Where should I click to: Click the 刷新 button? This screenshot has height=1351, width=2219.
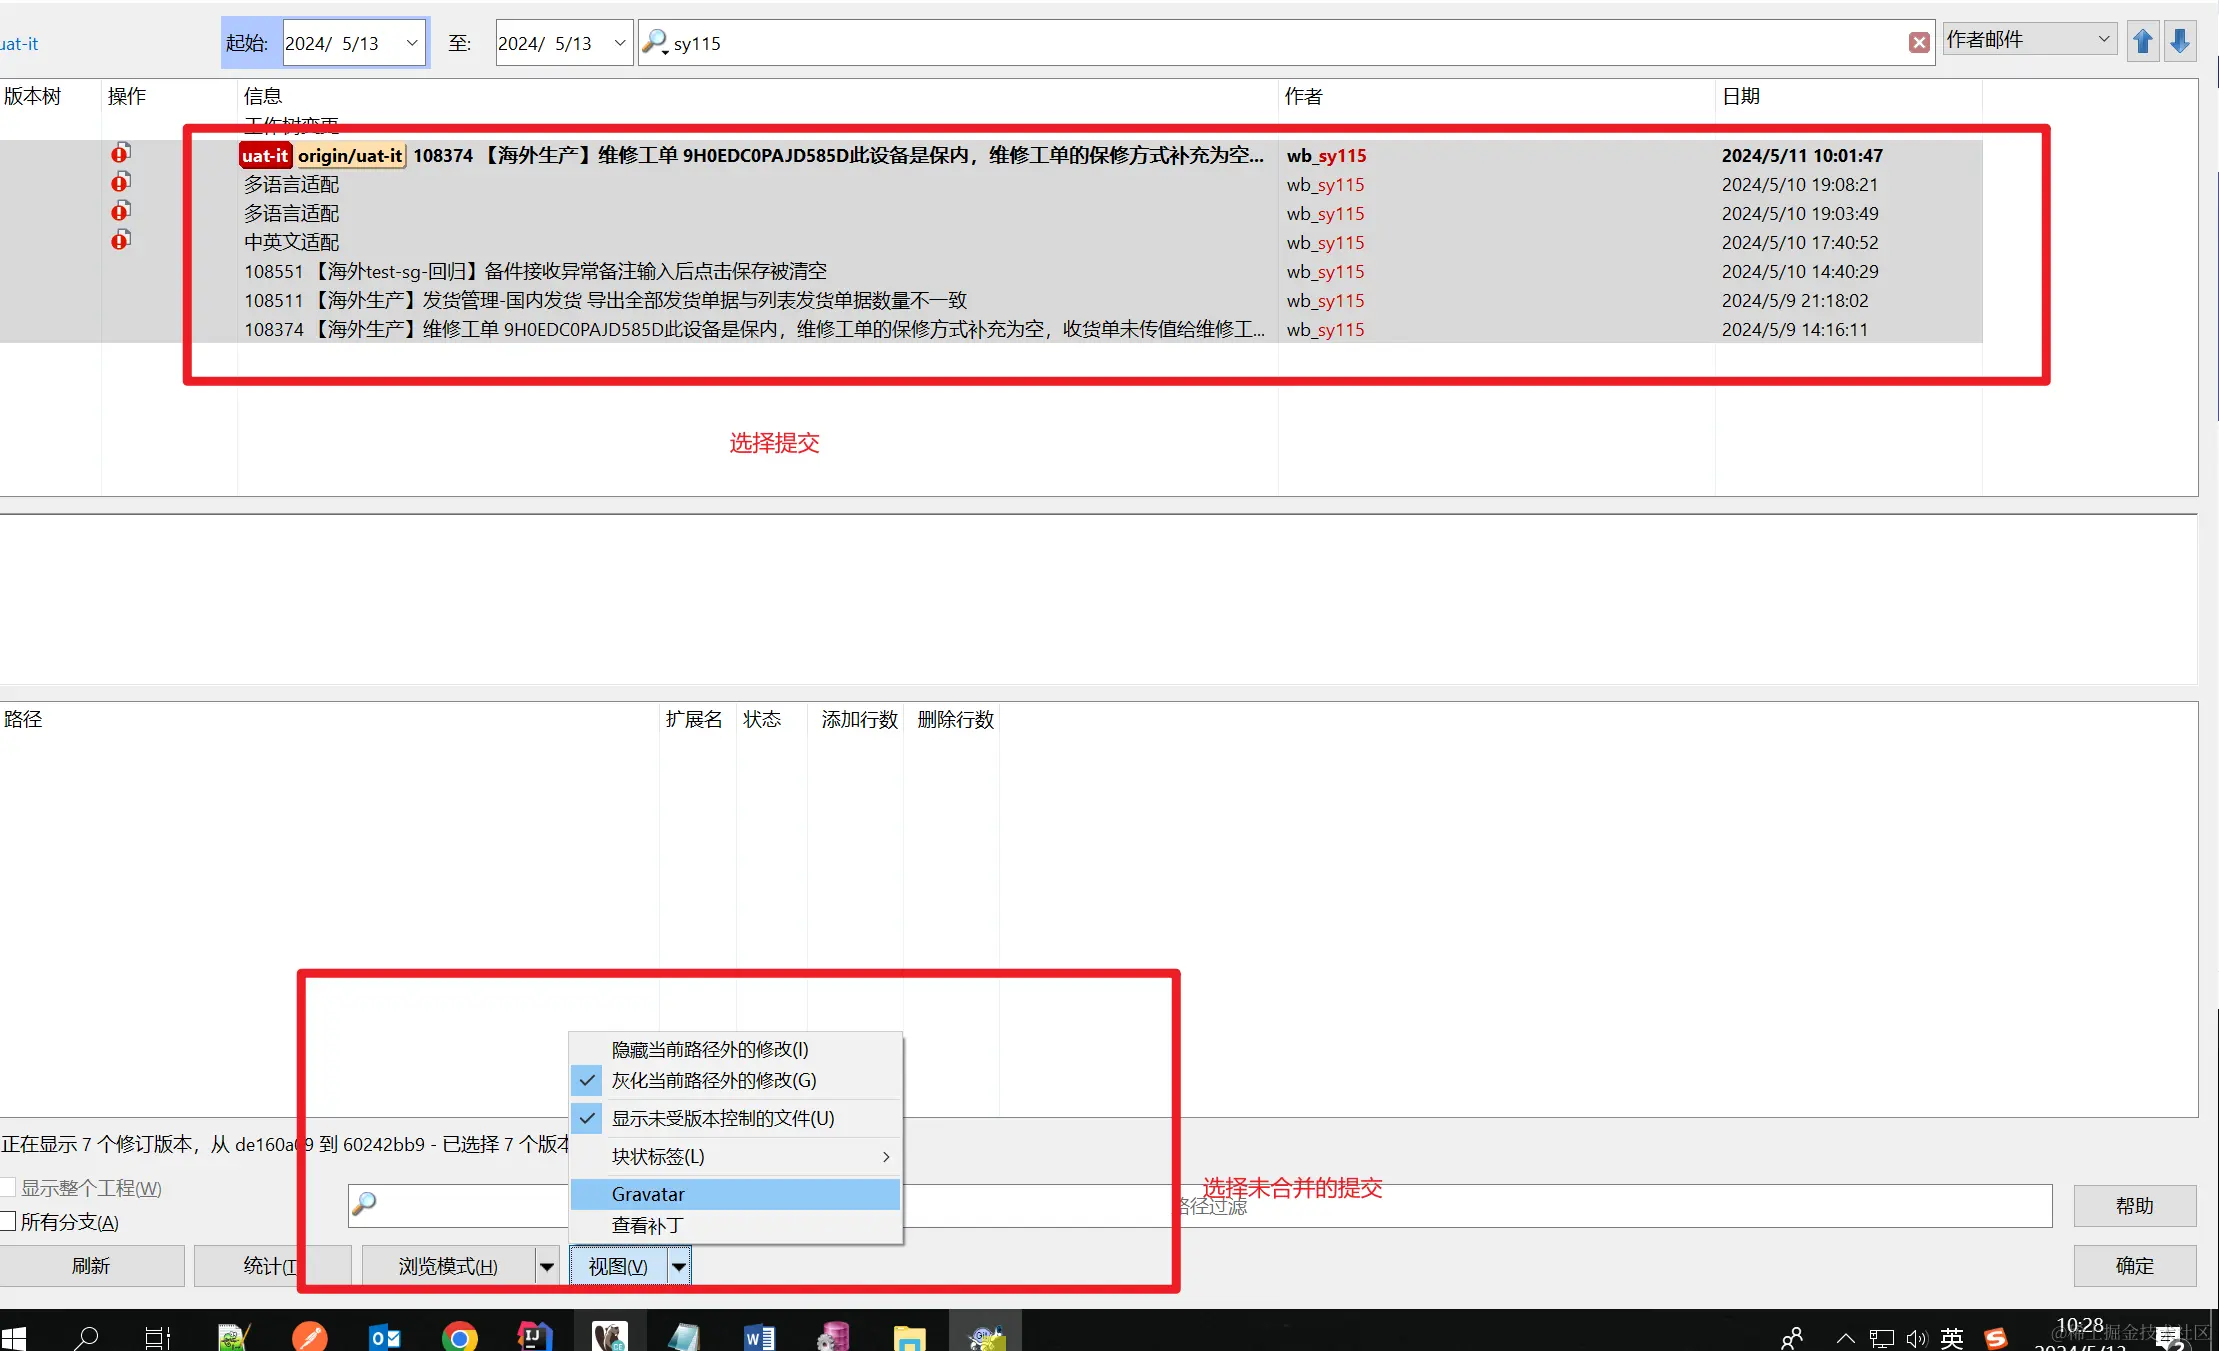point(91,1266)
